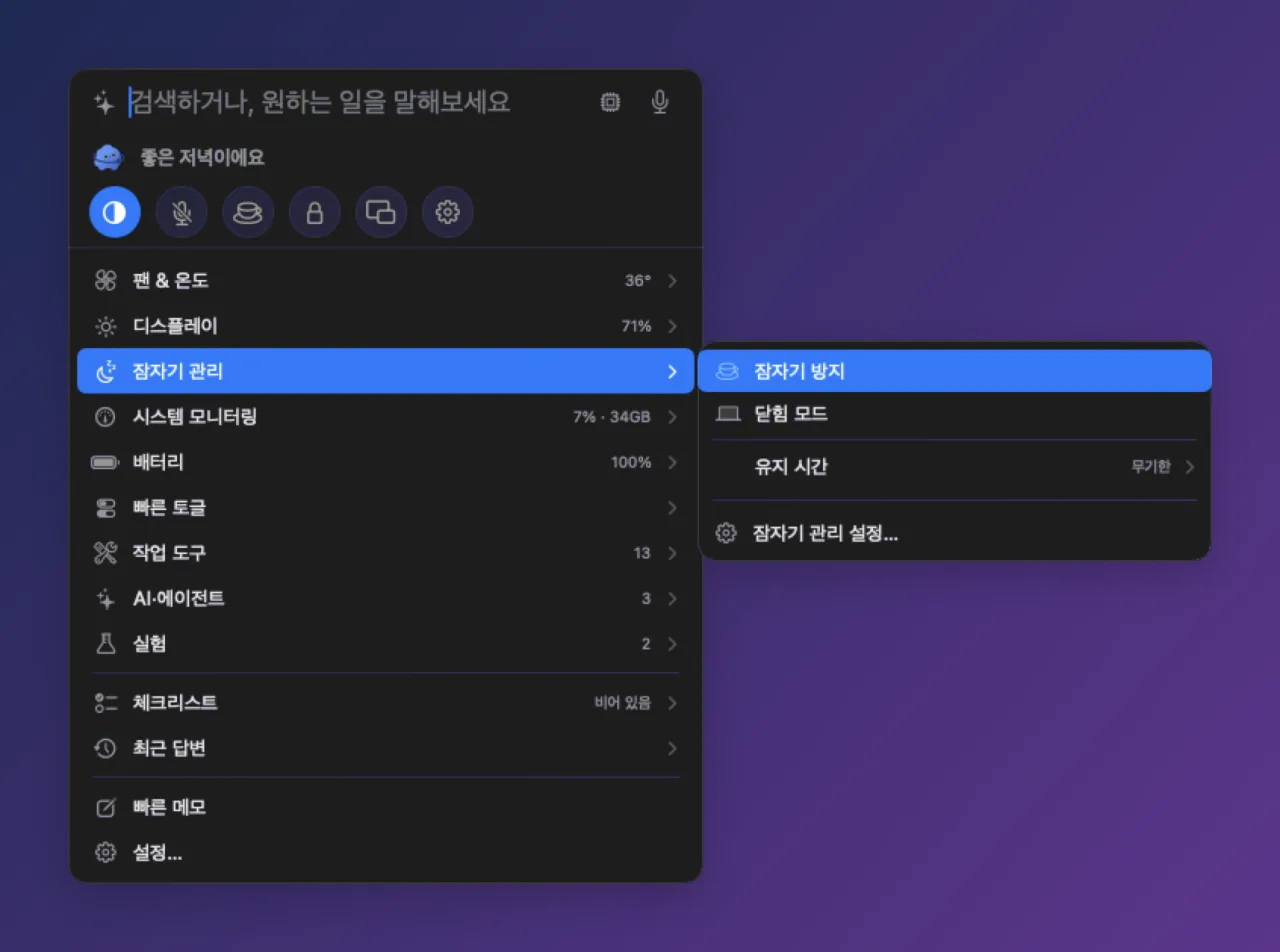
Task: Expand the 배터리 100% chevron
Action: [x=672, y=462]
